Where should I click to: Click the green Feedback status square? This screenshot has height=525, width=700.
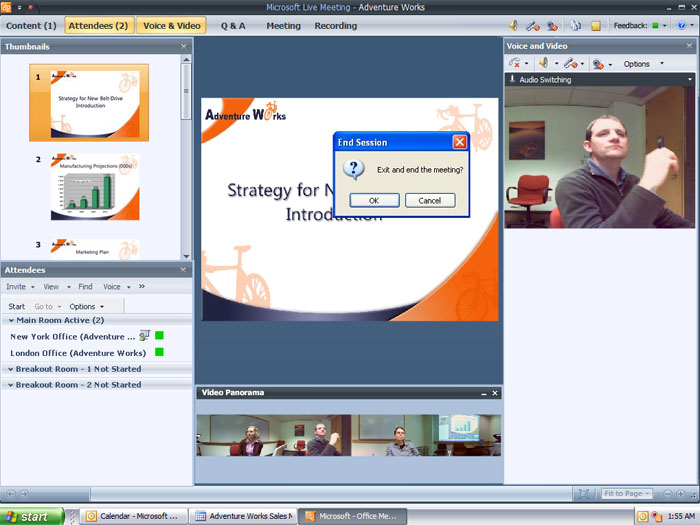(655, 25)
